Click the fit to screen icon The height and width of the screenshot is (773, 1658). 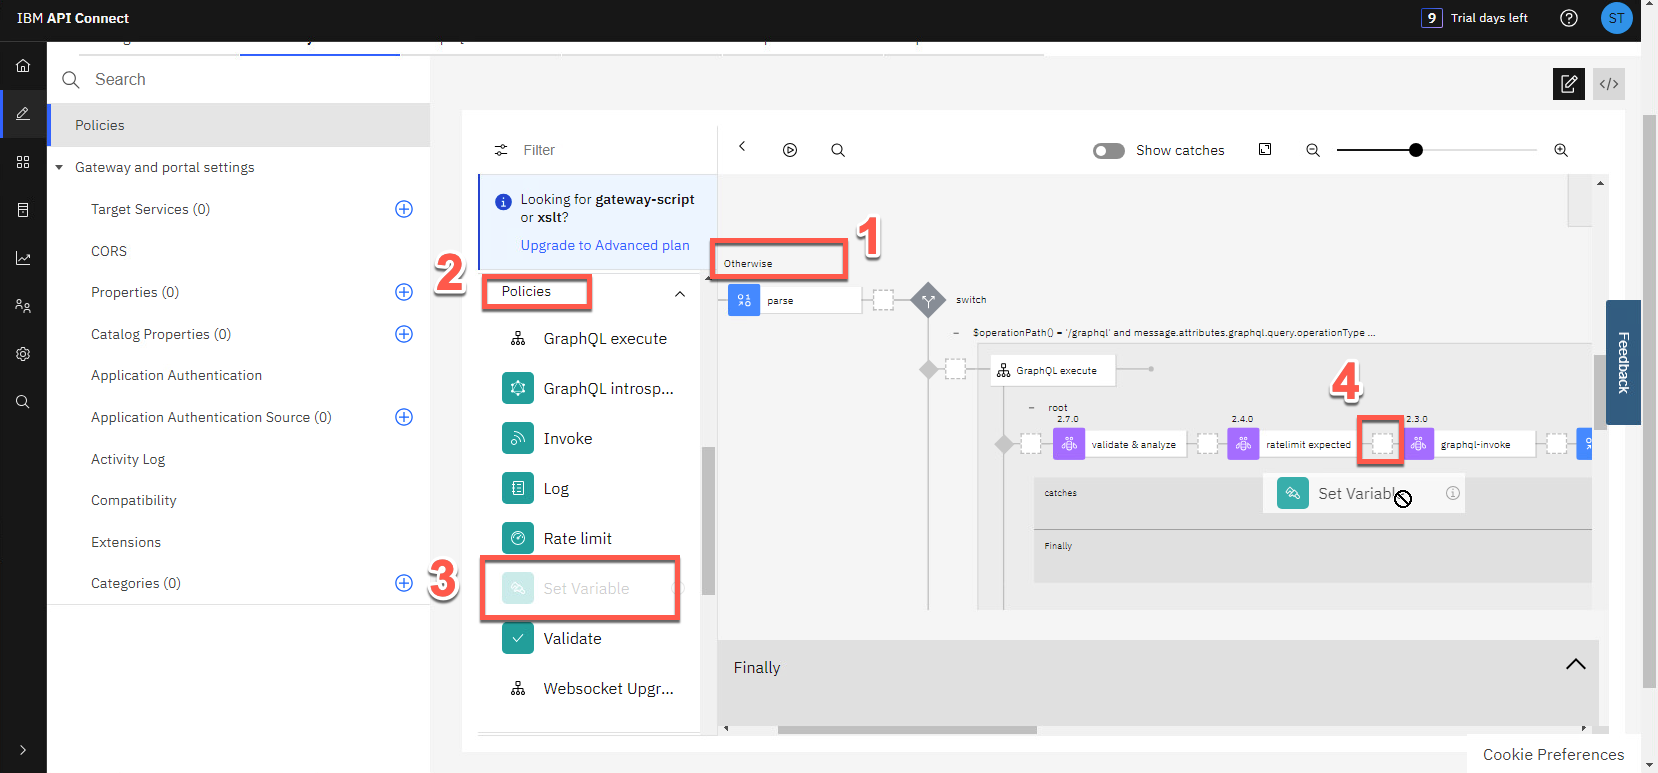point(1265,150)
